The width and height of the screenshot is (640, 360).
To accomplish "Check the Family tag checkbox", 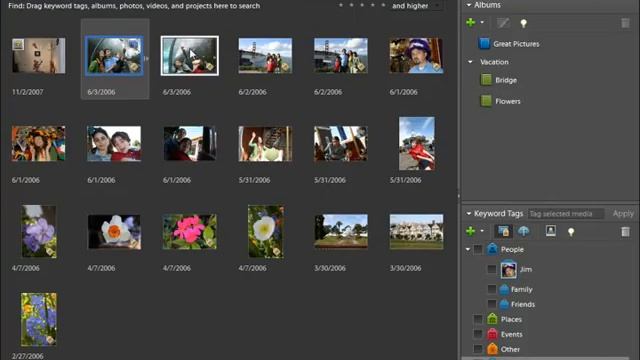I will [492, 289].
